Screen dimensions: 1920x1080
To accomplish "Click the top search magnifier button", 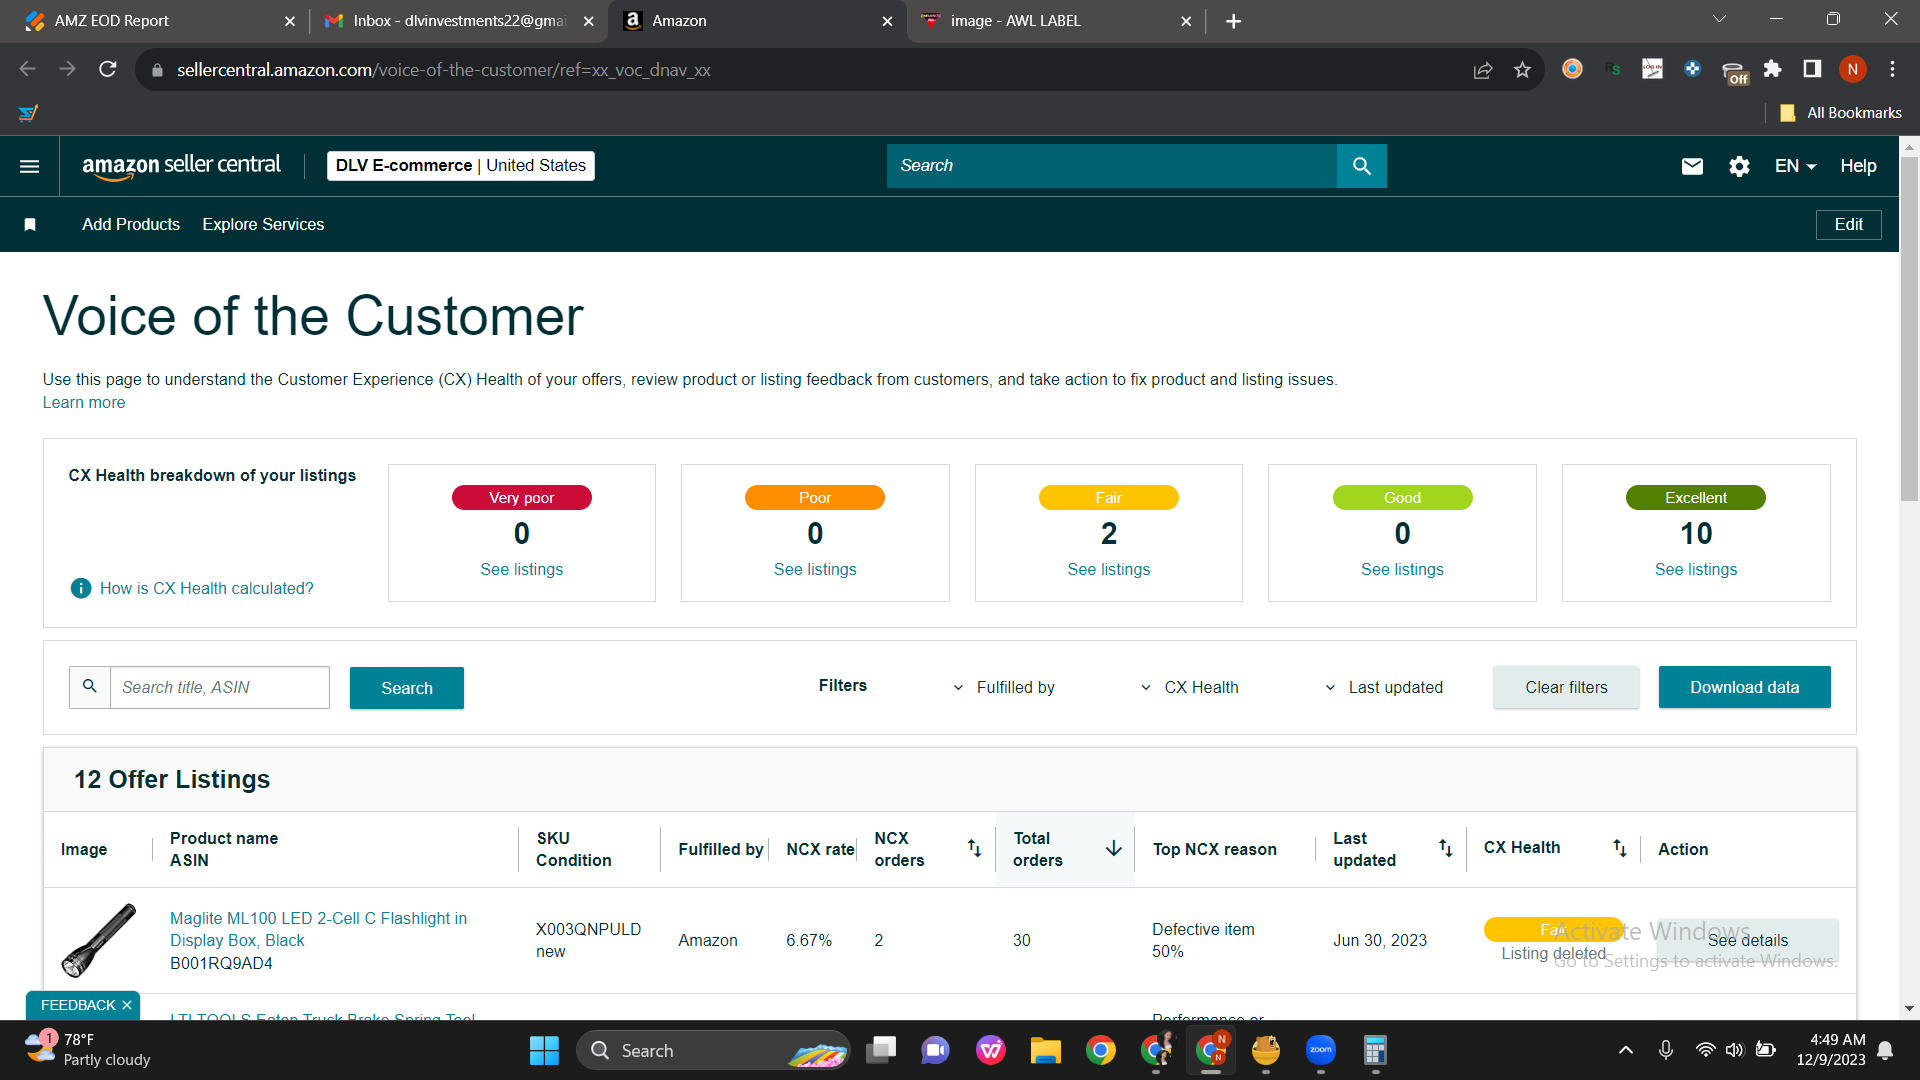I will point(1361,166).
